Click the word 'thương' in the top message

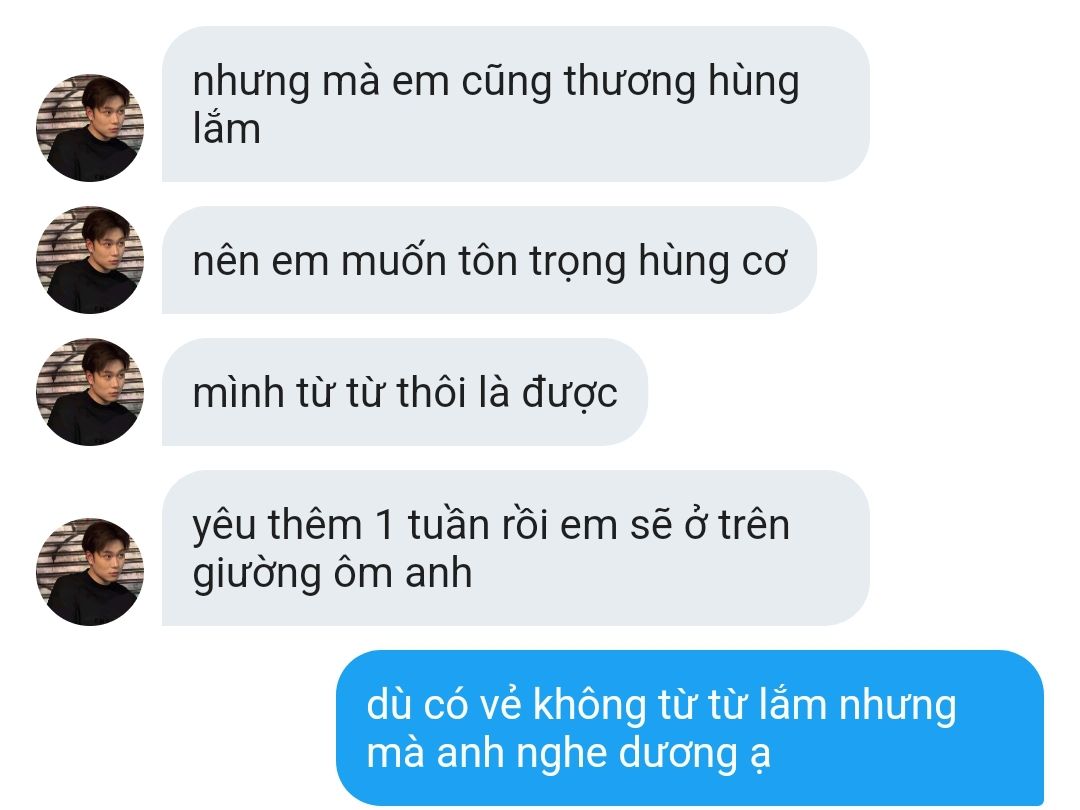[x=630, y=83]
